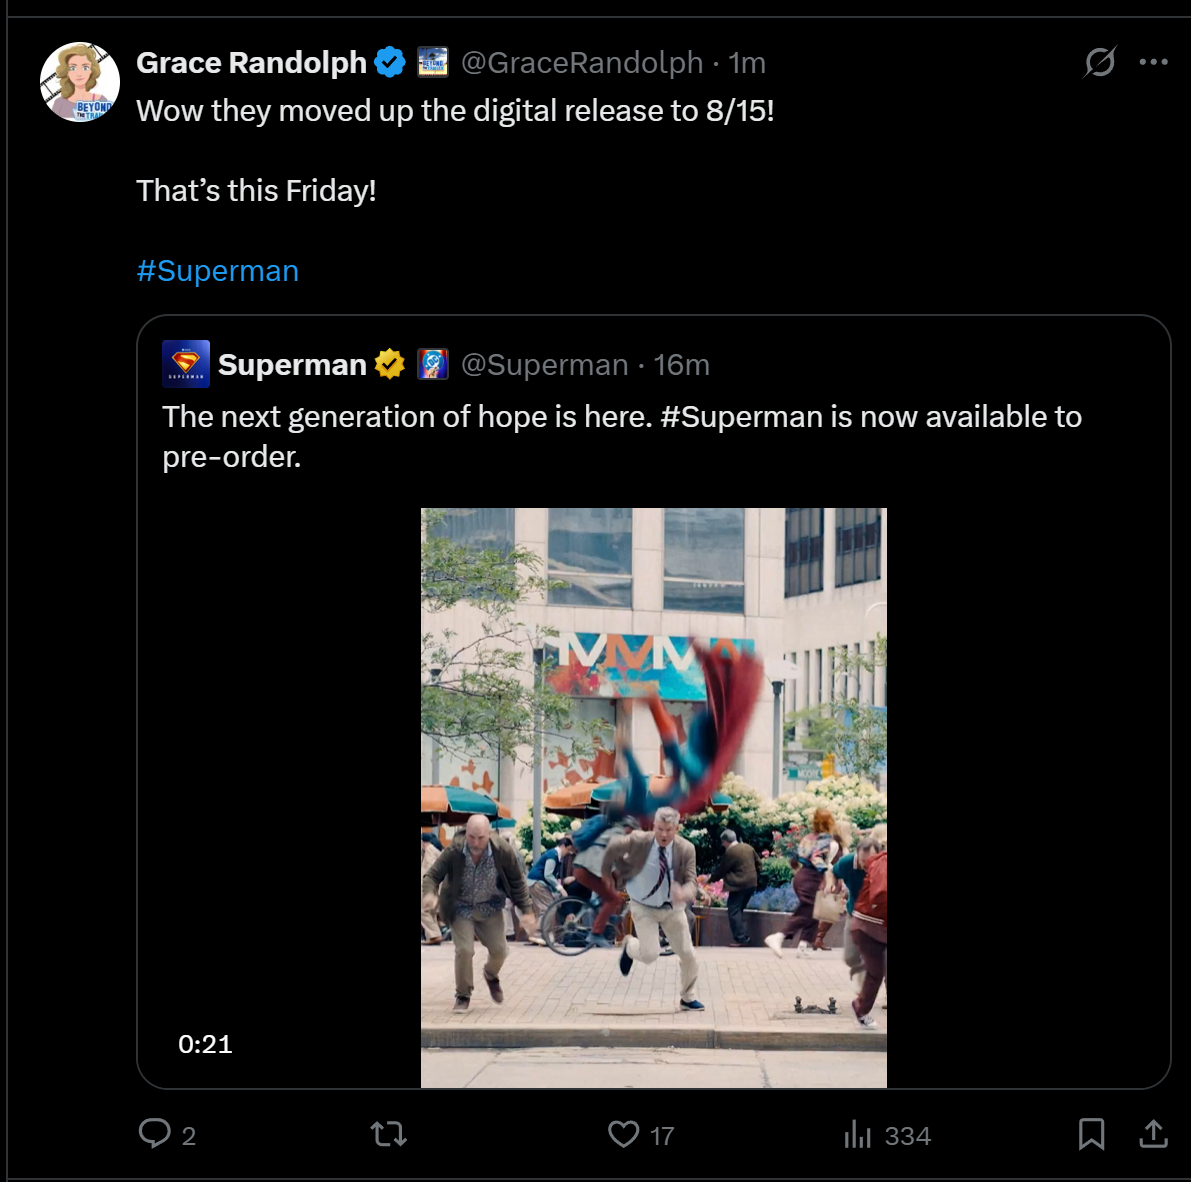Click the repost icon
This screenshot has height=1182, width=1191.
pos(388,1134)
